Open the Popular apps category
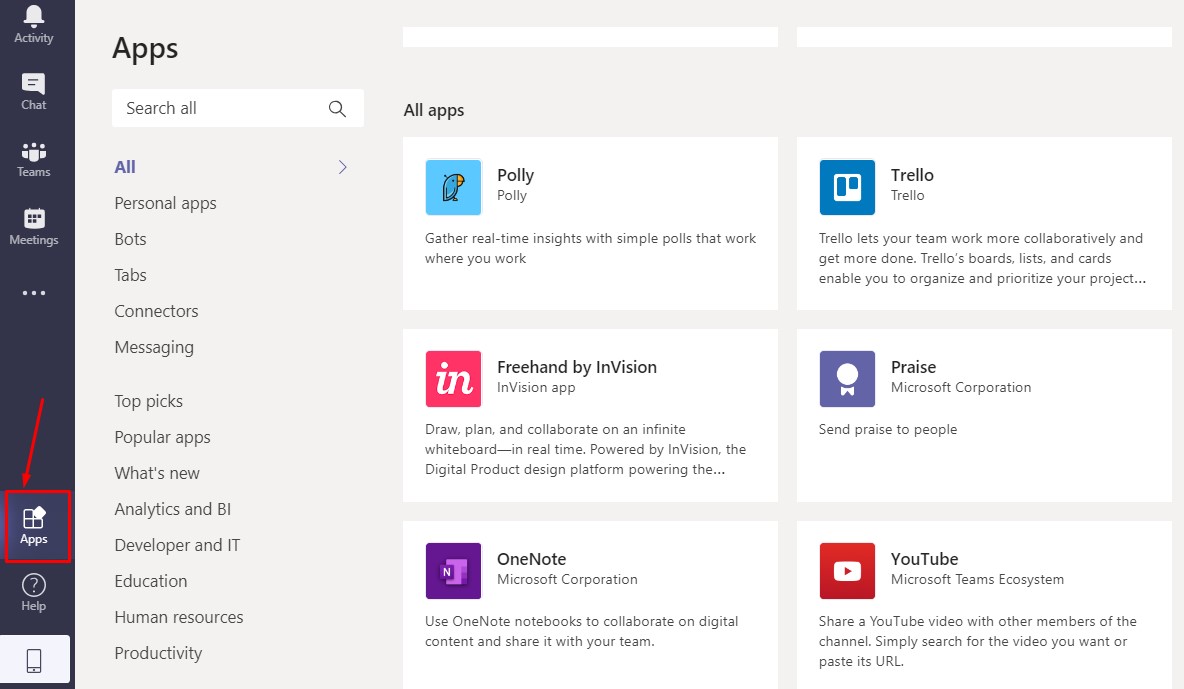This screenshot has width=1184, height=689. [162, 437]
